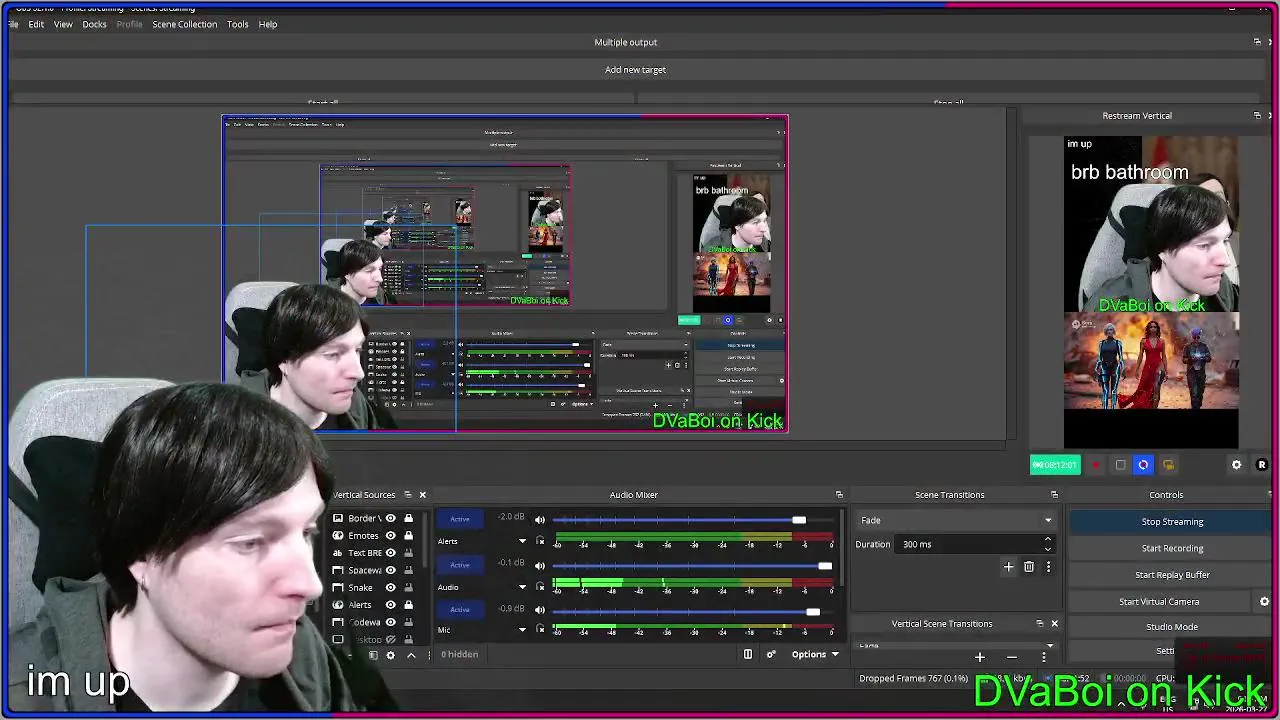Hide the Text BRB source
Image resolution: width=1280 pixels, height=720 pixels.
(390, 553)
